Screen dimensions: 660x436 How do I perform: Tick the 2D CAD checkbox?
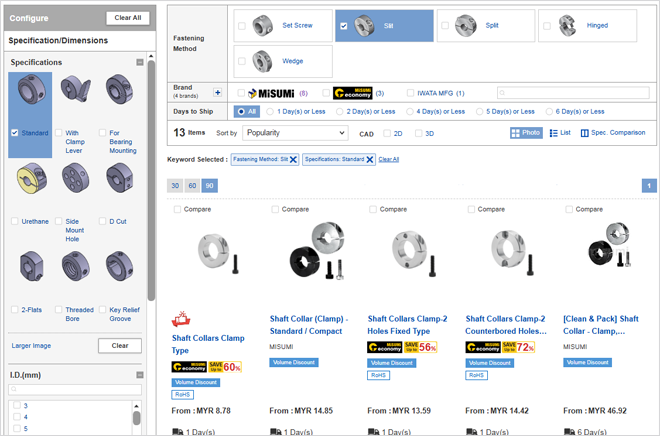click(388, 132)
